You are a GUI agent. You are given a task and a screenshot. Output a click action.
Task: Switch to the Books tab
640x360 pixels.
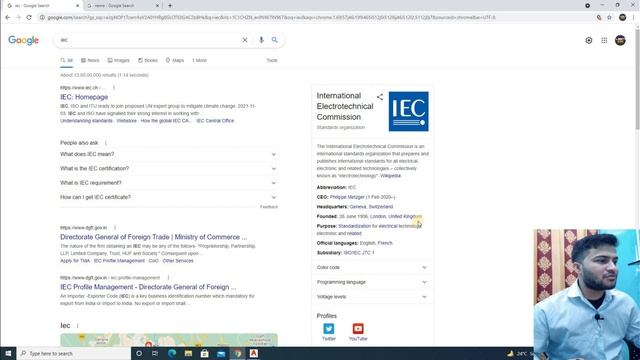click(x=148, y=60)
